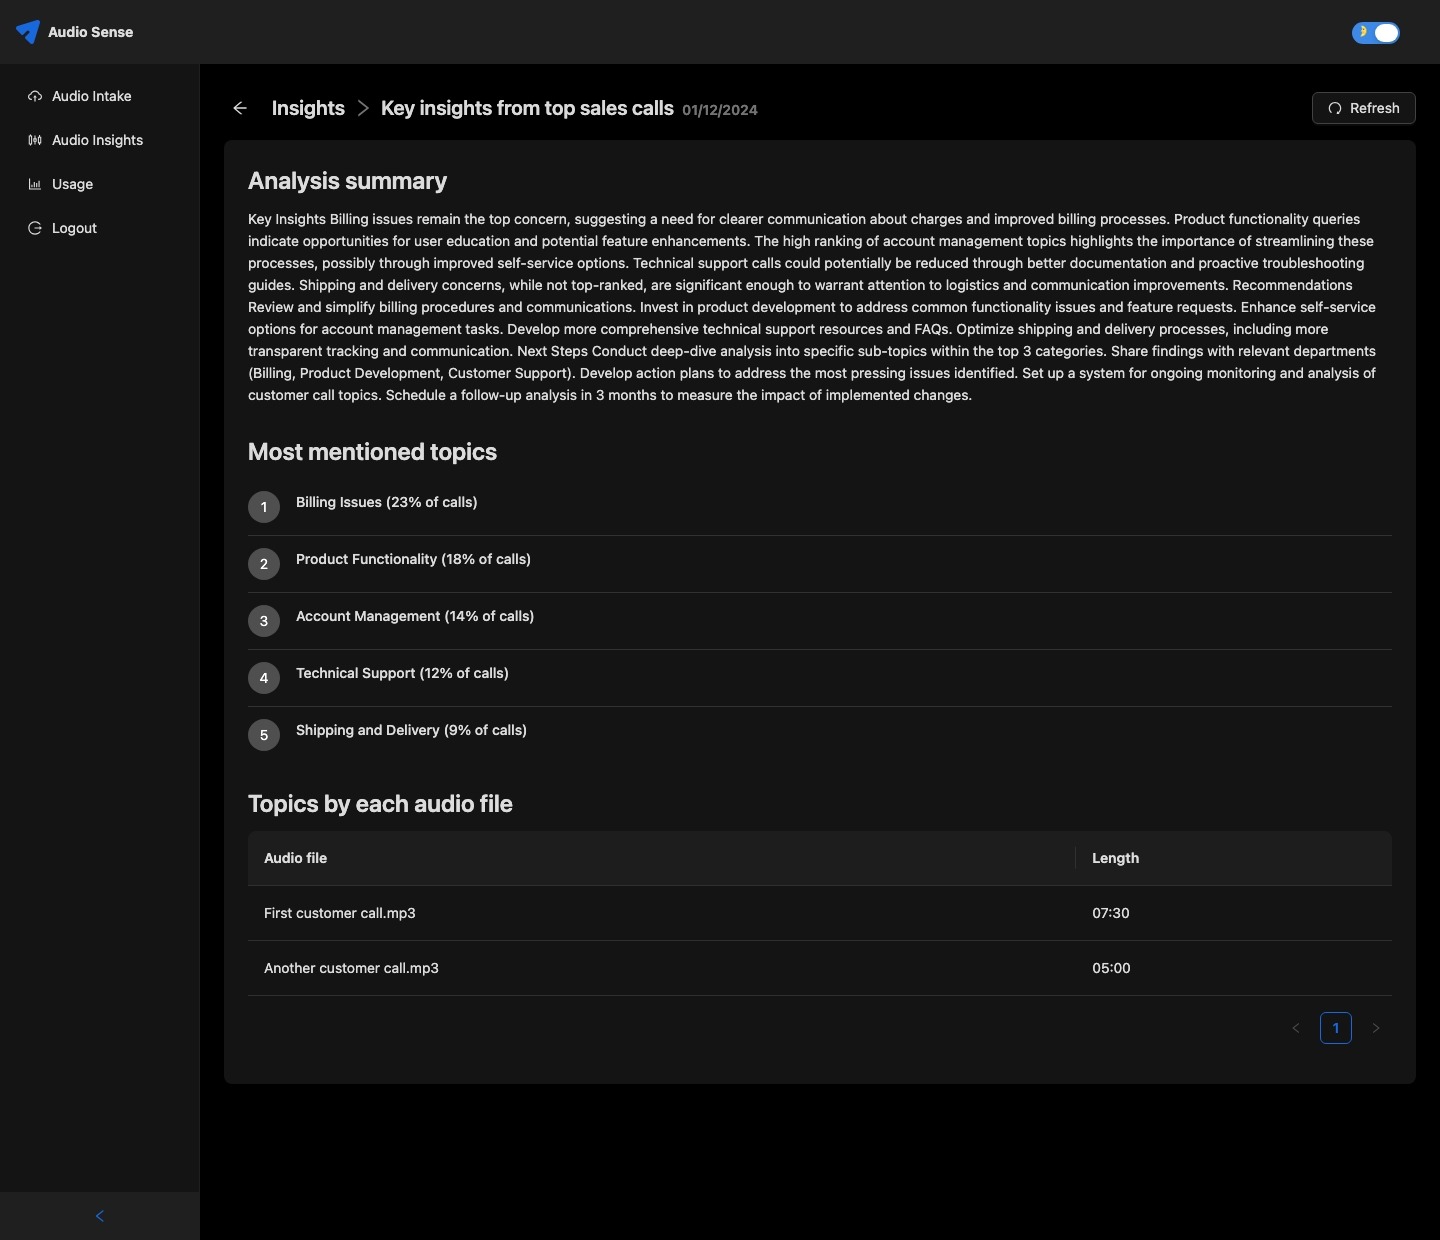This screenshot has width=1440, height=1240.
Task: Select the number 2 Product Functionality badge
Action: 264,564
